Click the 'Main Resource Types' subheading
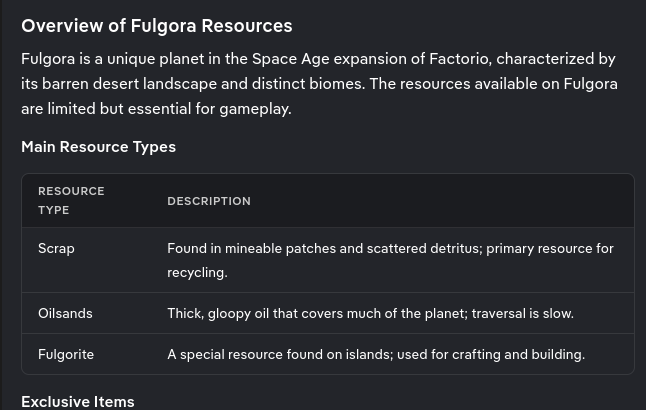This screenshot has width=646, height=410. click(98, 147)
